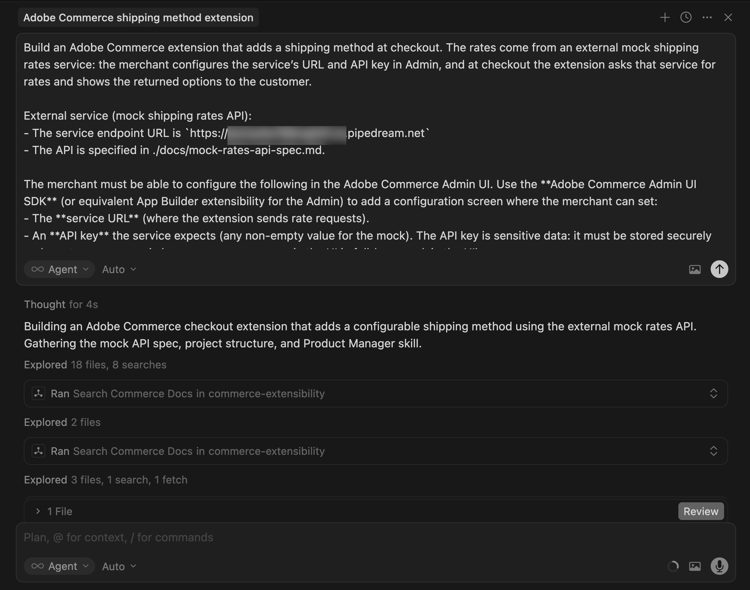This screenshot has height=590, width=750.
Task: Click the Review button
Action: [x=700, y=511]
